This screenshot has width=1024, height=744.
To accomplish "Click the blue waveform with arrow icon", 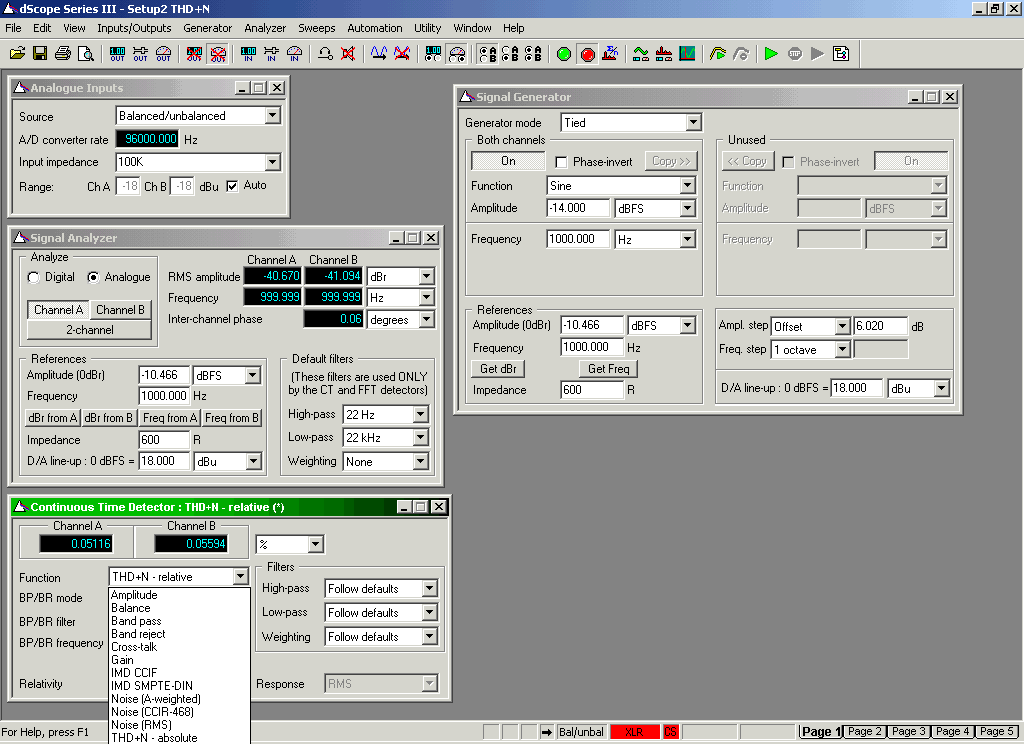I will [x=379, y=54].
